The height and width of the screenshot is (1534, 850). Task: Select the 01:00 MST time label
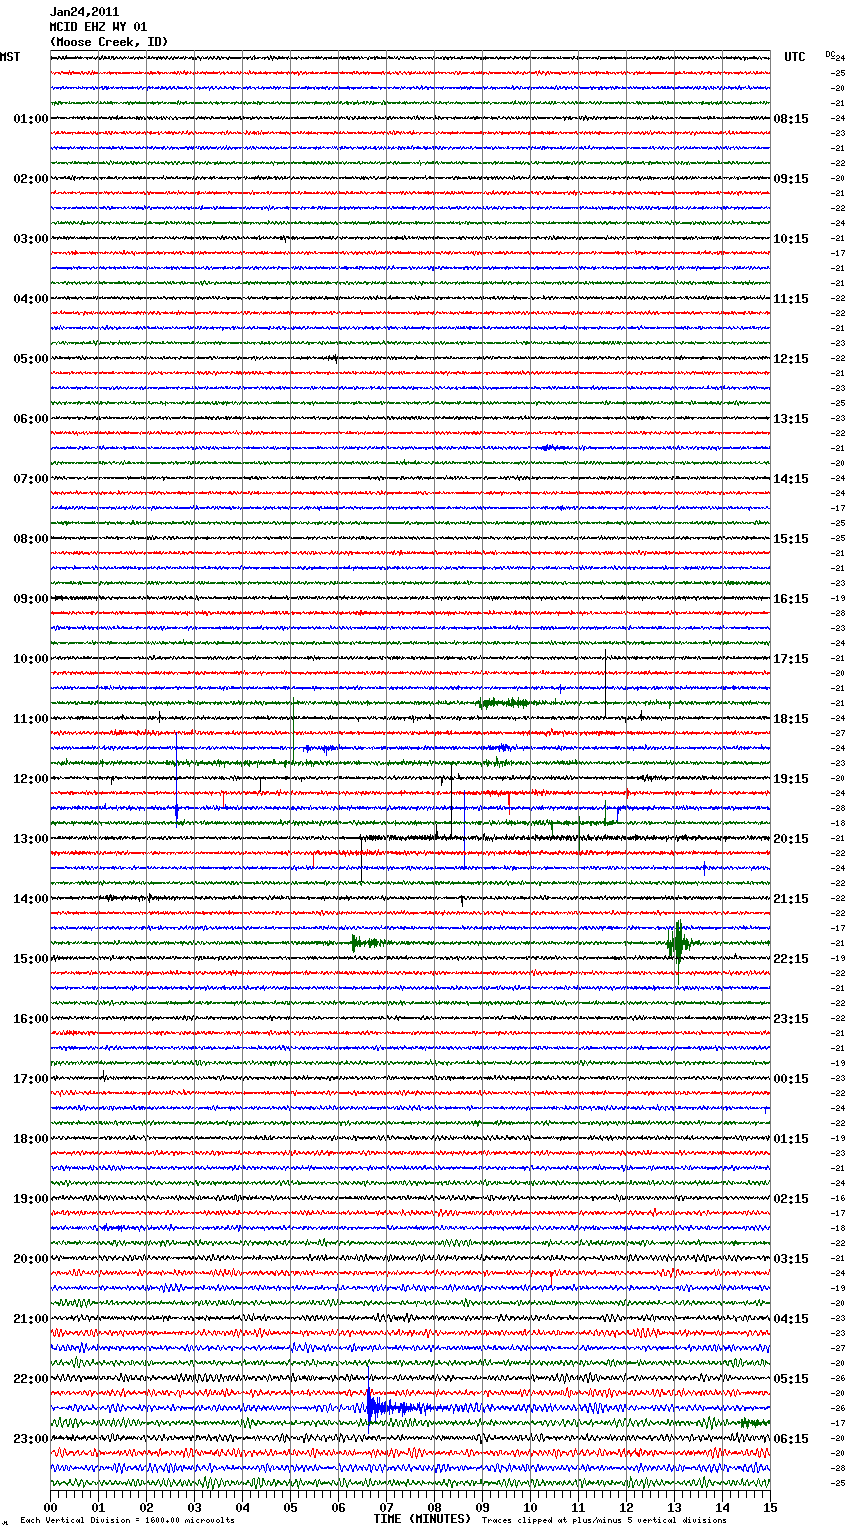(x=30, y=119)
